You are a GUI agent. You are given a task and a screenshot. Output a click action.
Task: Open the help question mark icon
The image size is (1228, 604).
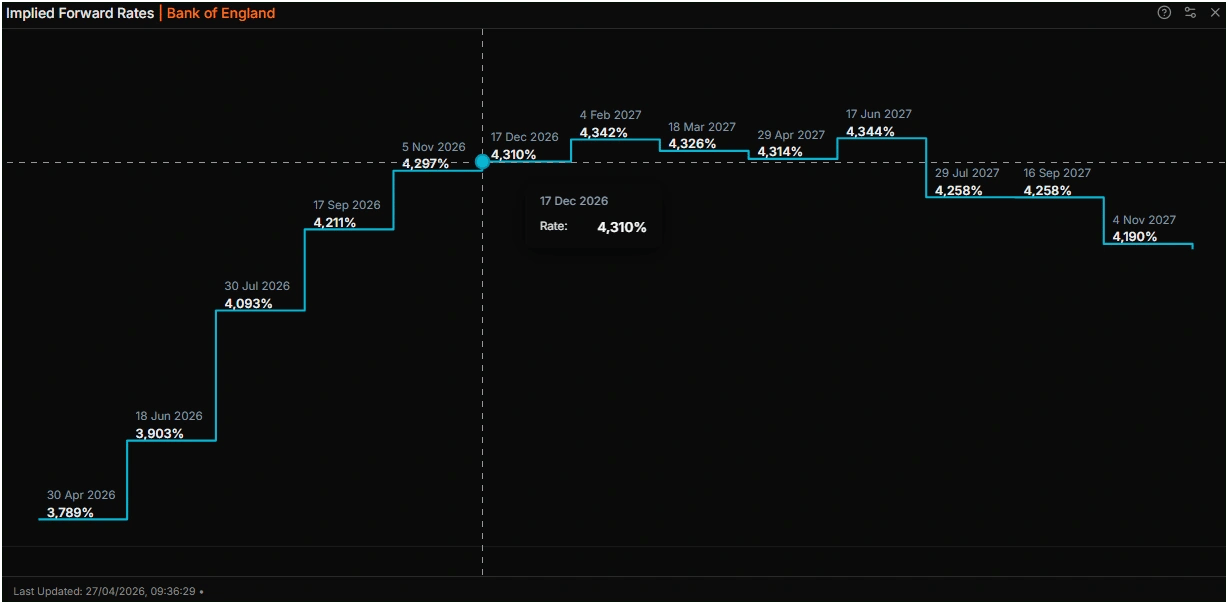[1164, 13]
